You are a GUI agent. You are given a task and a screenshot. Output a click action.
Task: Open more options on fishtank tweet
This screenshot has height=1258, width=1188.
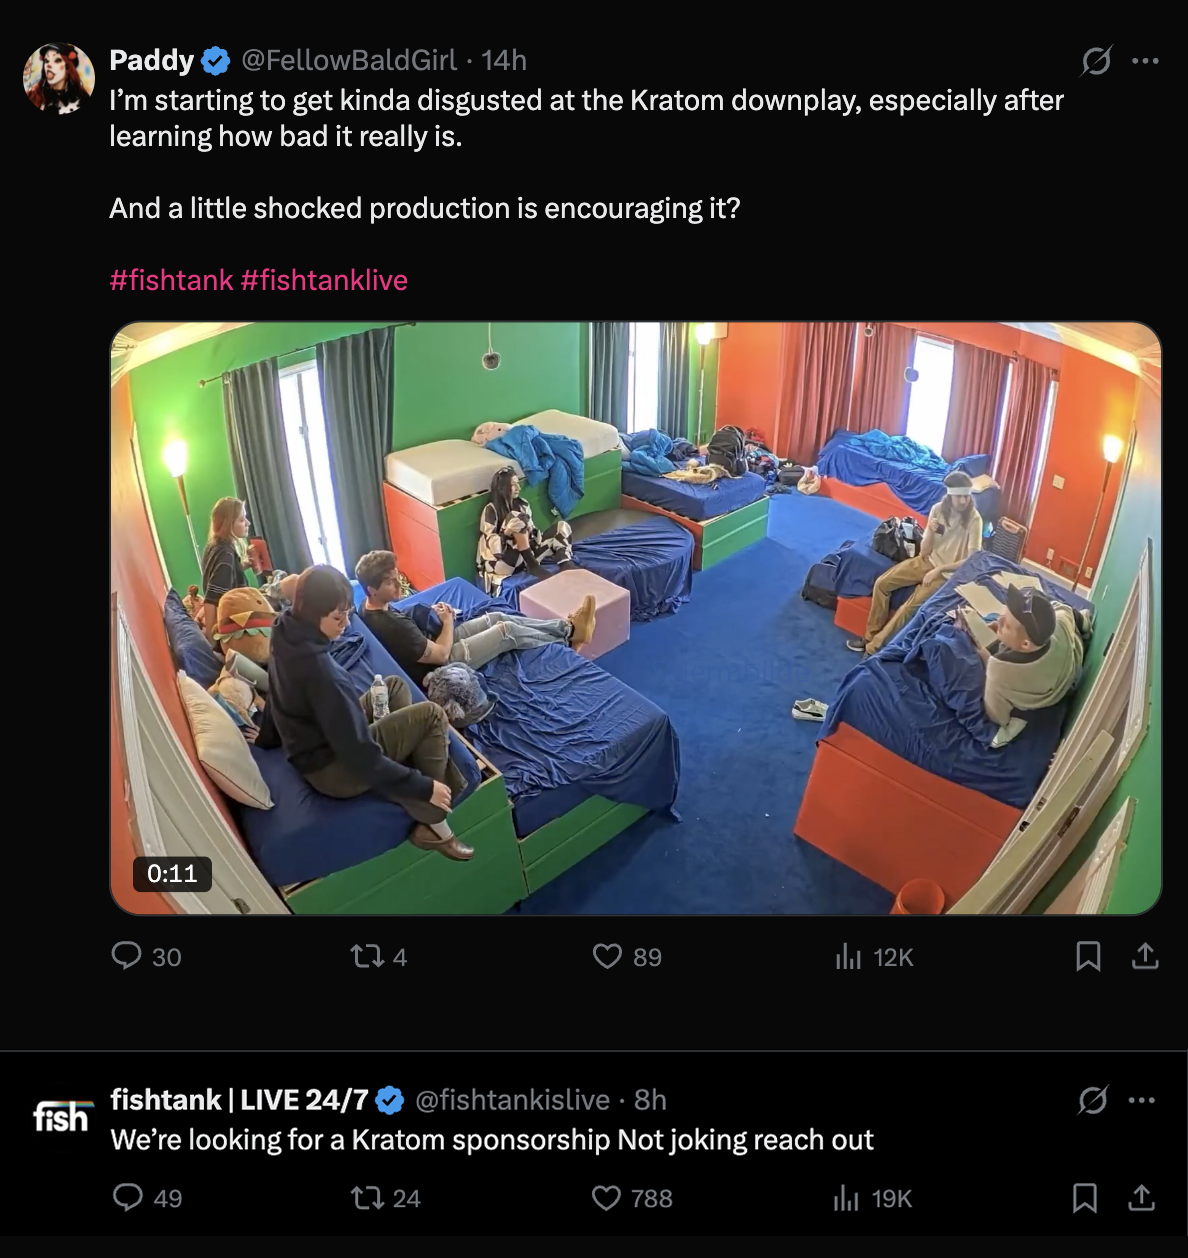coord(1142,1100)
